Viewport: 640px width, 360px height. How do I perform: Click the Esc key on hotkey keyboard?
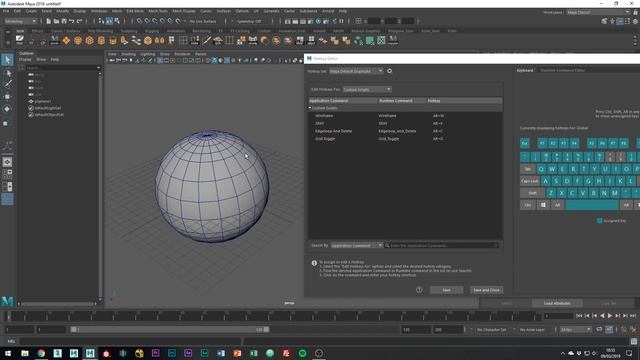click(525, 143)
